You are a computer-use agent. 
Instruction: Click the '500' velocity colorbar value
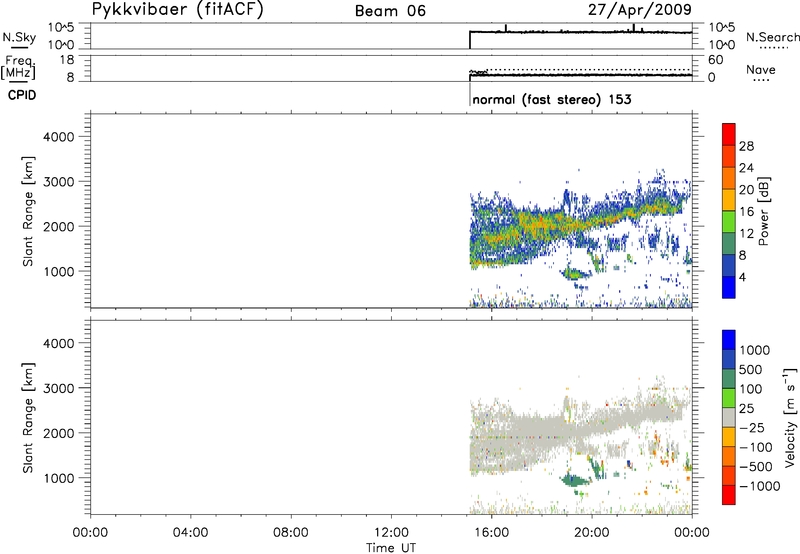(751, 370)
